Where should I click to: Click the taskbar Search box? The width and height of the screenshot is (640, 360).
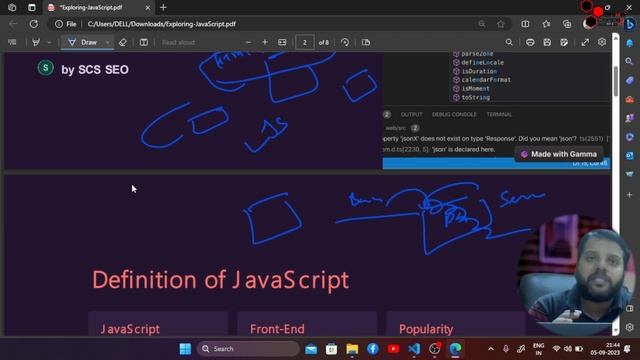pos(248,349)
